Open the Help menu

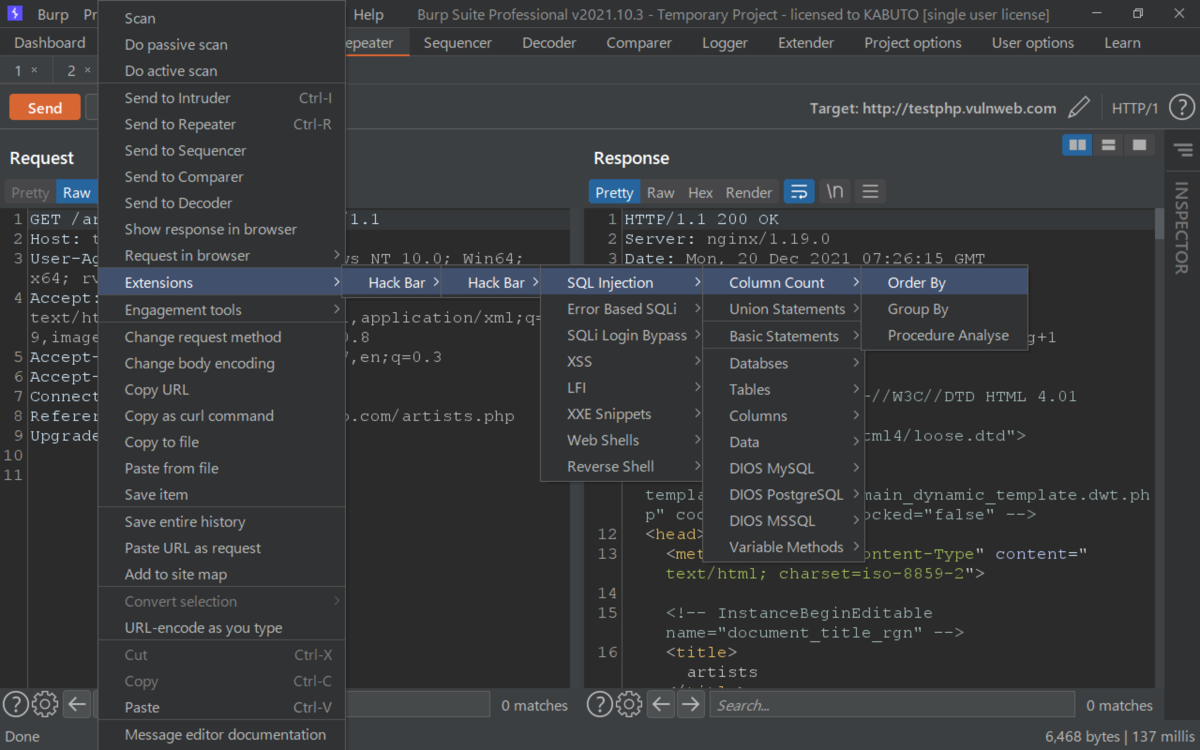[368, 15]
